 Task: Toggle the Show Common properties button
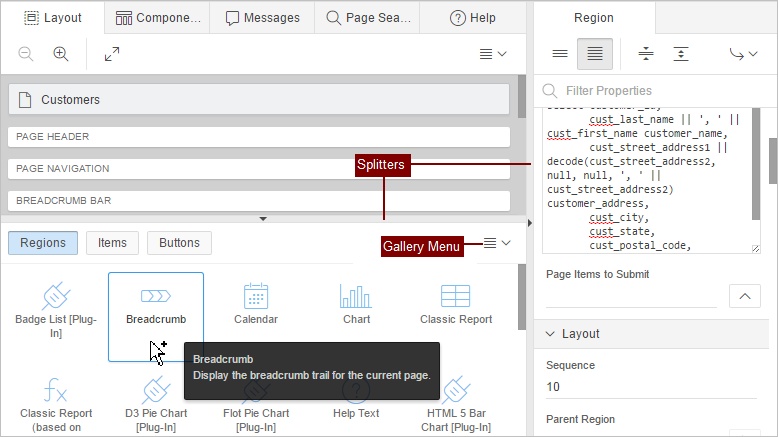point(560,54)
